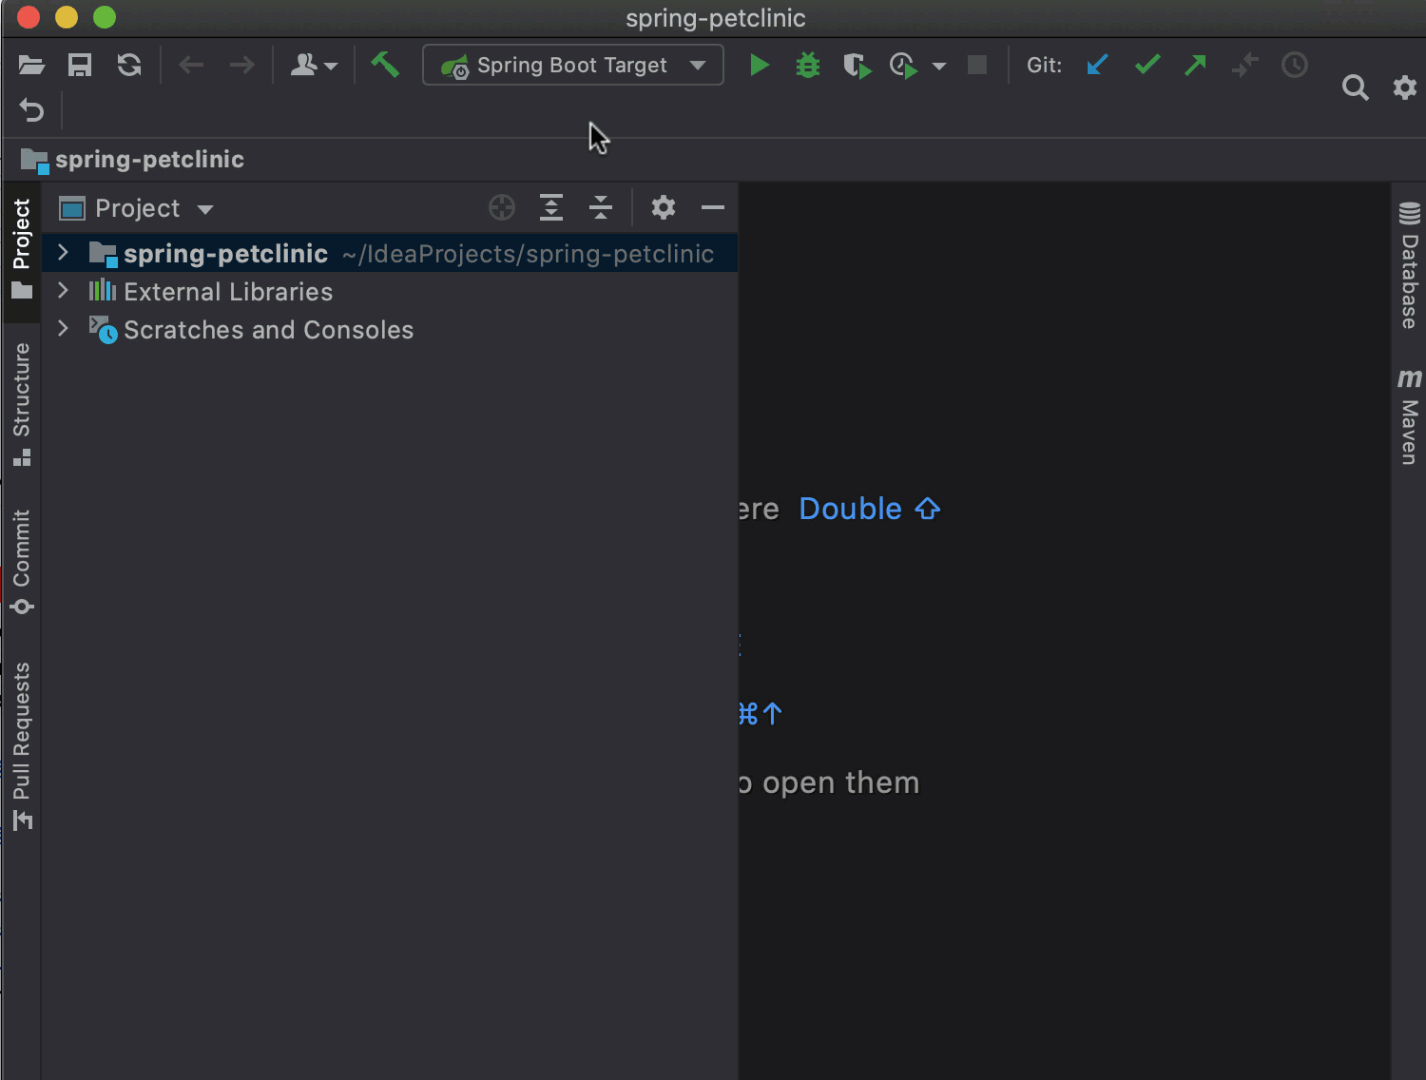Open the Structure tool window tab
The height and width of the screenshot is (1080, 1426).
point(21,404)
